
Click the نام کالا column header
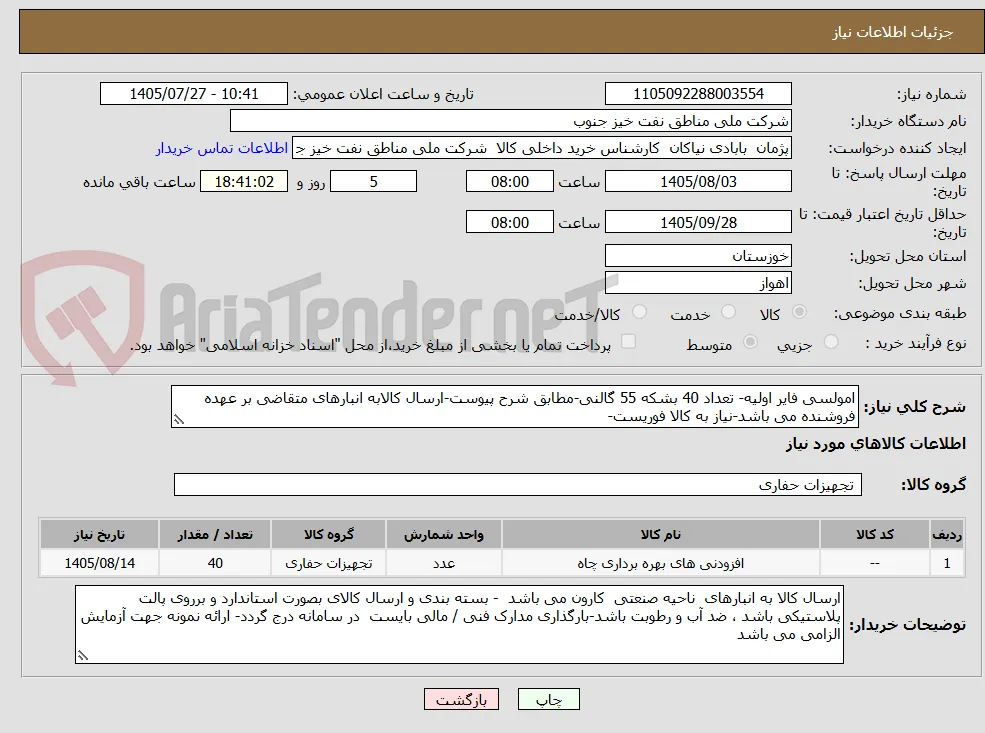(x=660, y=535)
